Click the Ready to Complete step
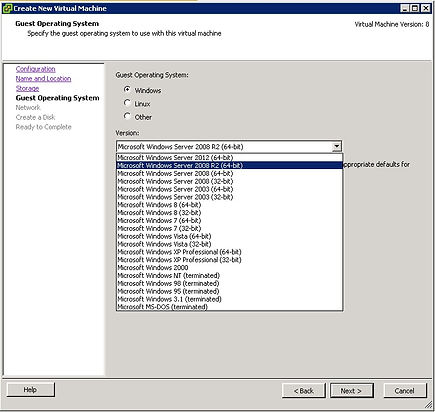The image size is (435, 412). point(43,127)
